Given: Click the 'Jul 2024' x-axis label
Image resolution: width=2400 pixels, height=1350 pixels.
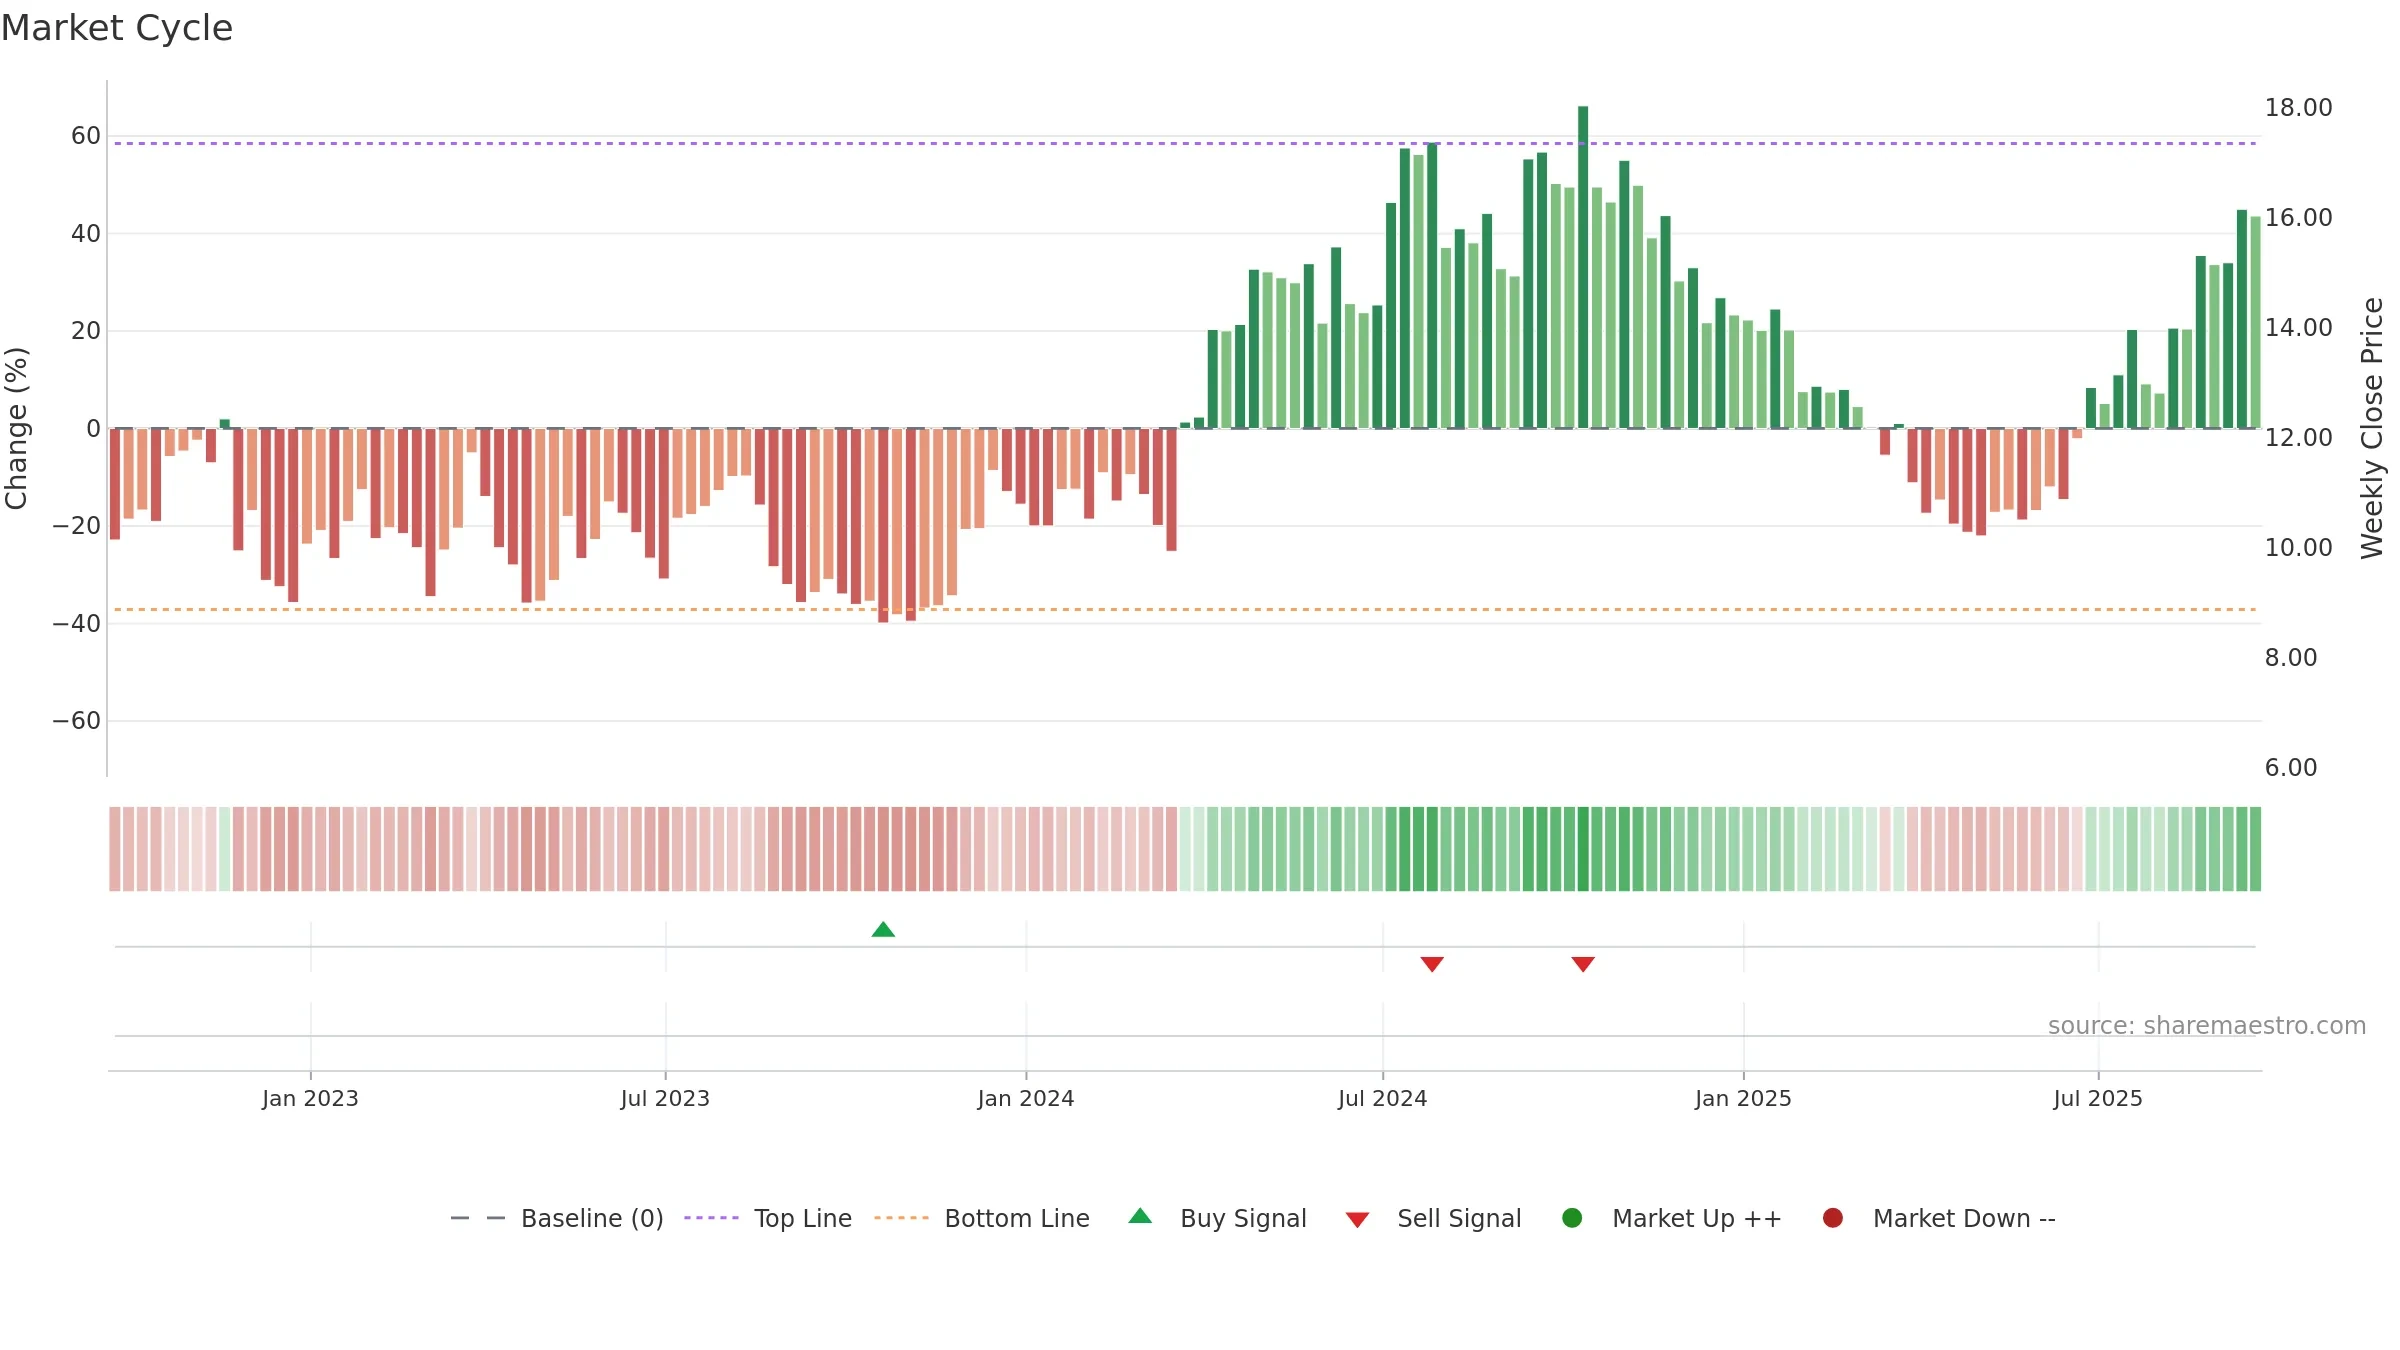Looking at the screenshot, I should [1383, 1099].
